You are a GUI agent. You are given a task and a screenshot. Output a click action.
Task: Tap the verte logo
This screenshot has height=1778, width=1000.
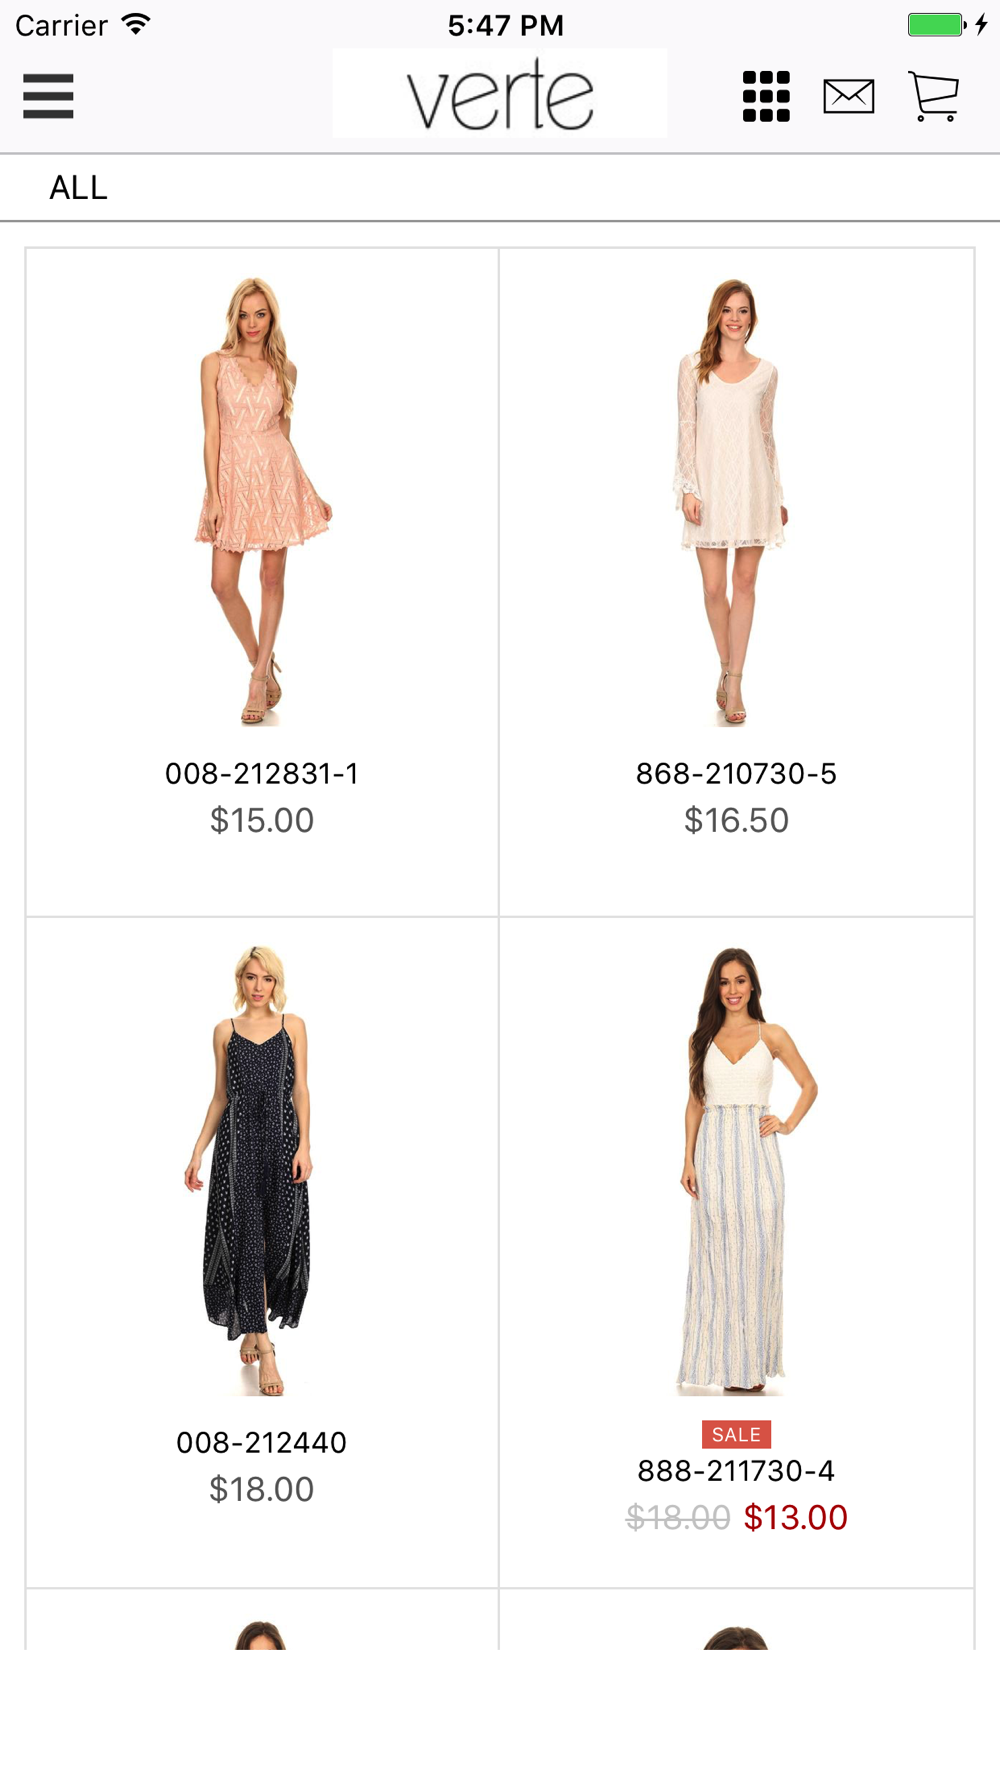coord(500,93)
